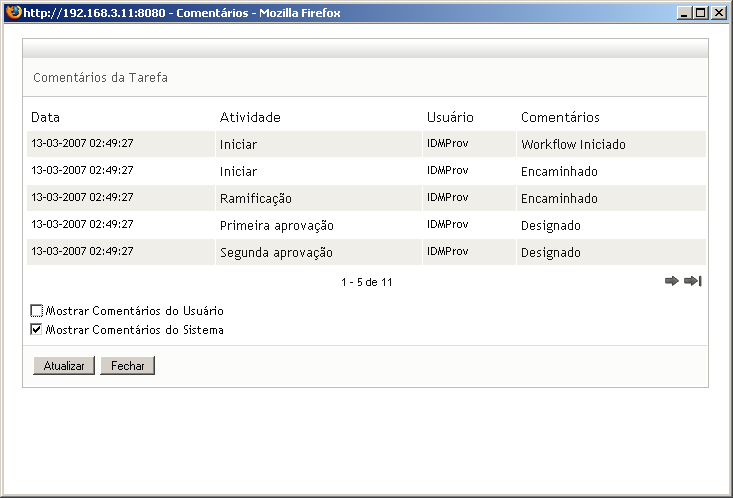
Task: Click the Atividade column header
Action: pos(249,118)
